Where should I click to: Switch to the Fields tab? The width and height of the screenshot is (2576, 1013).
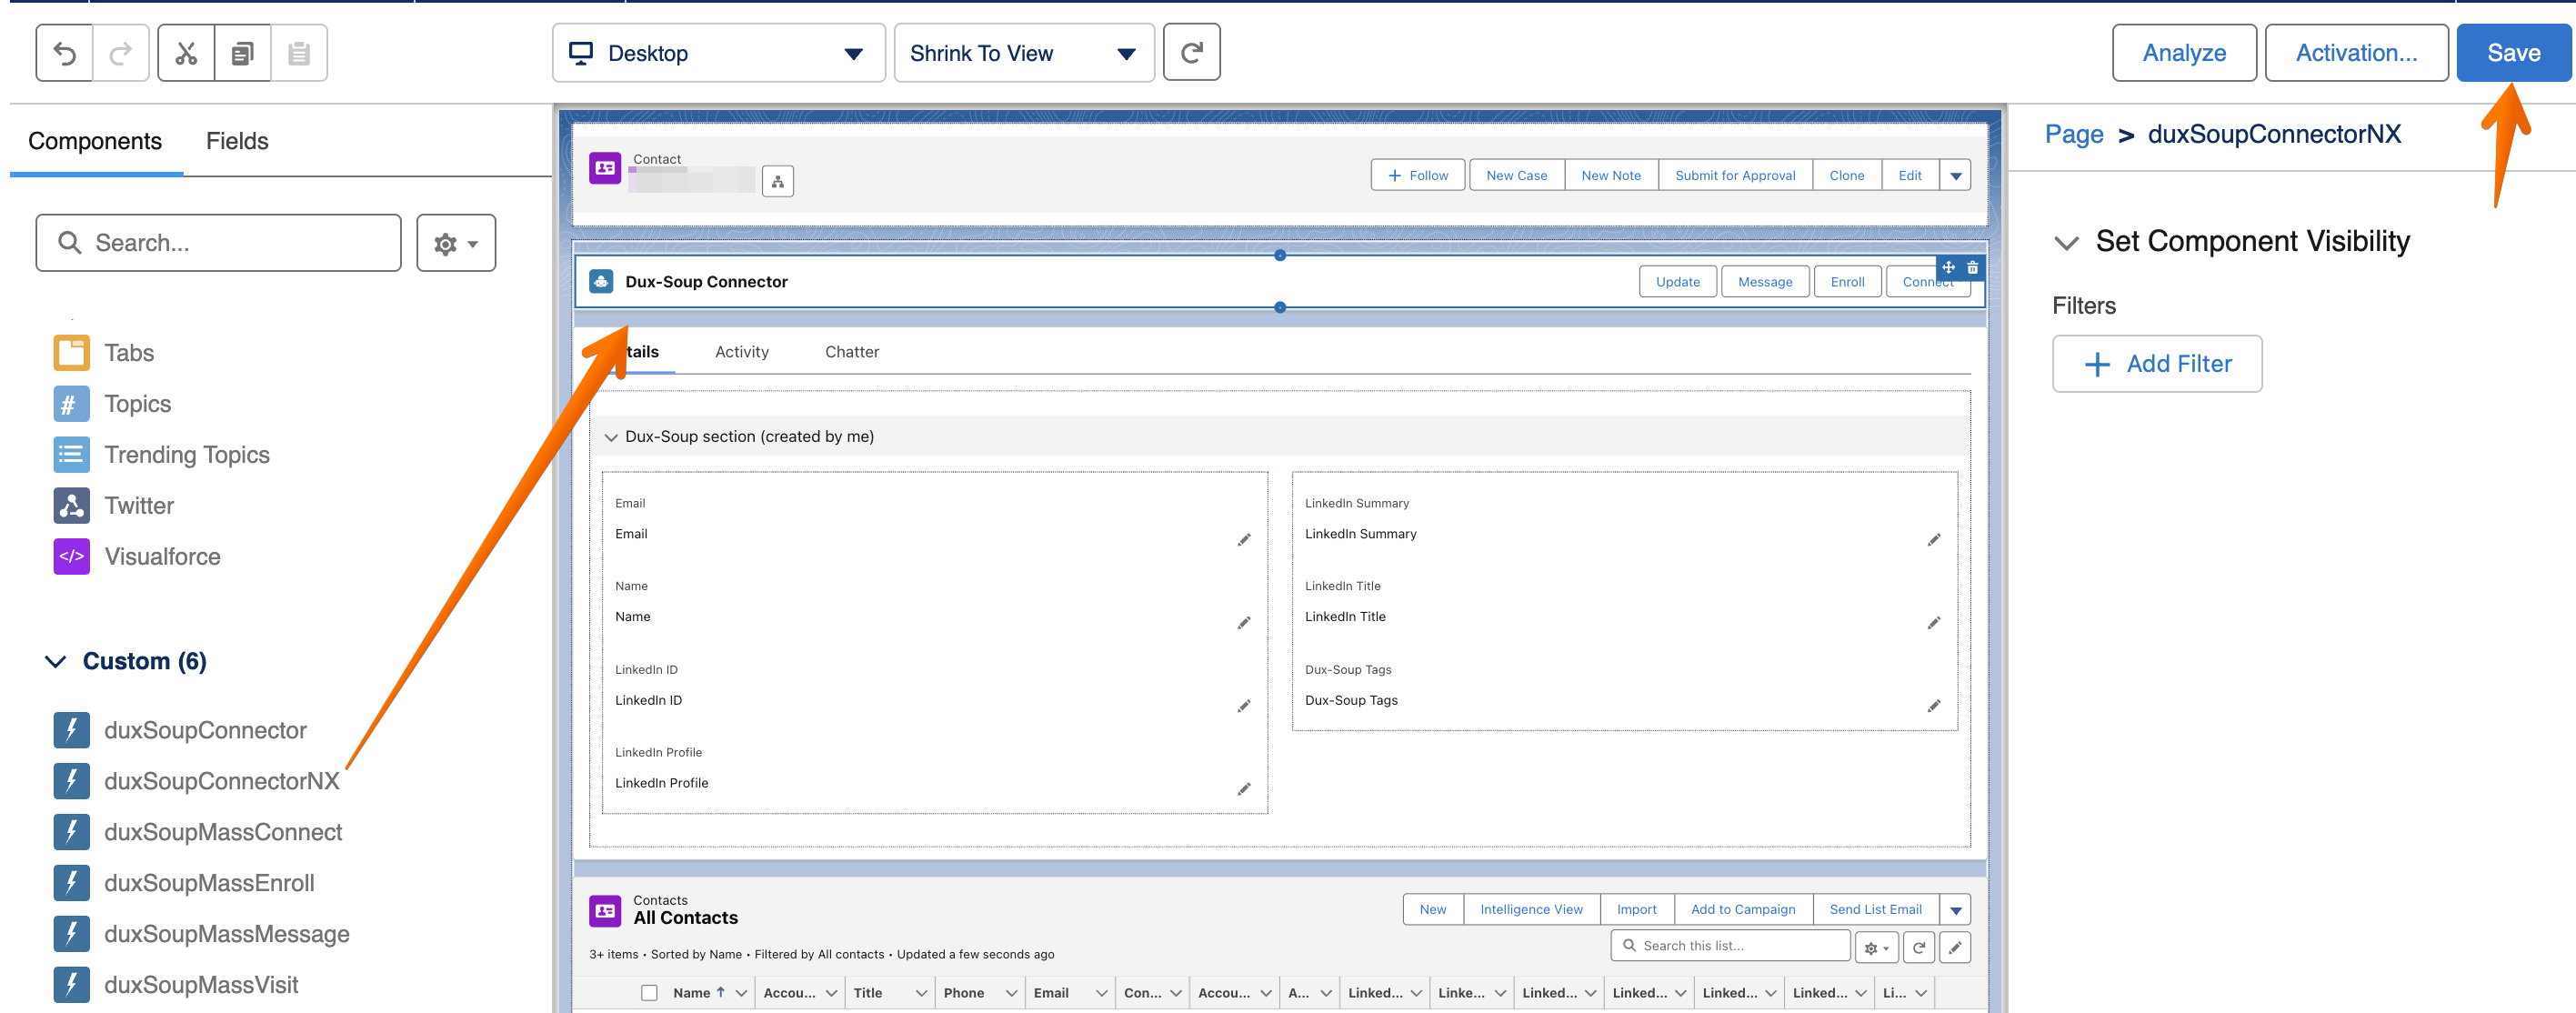[237, 141]
